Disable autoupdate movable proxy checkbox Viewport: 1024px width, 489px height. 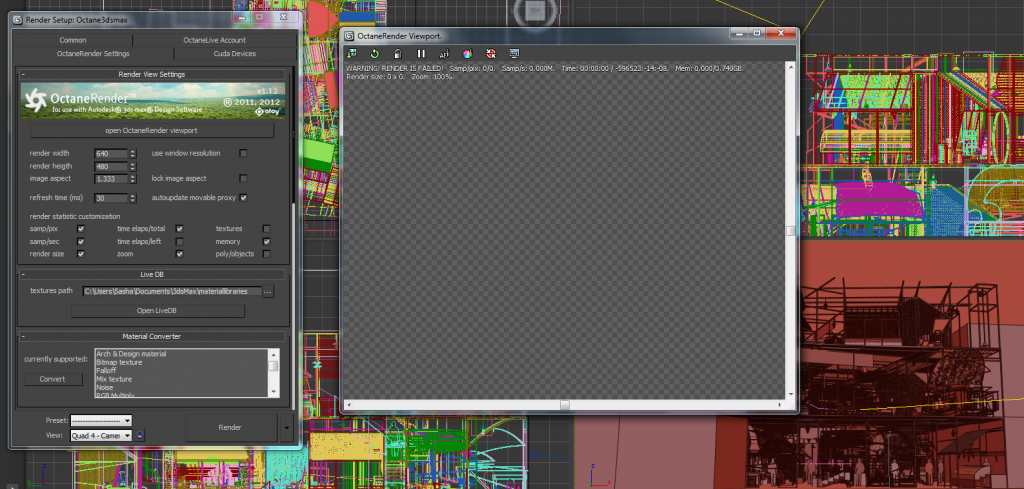coord(244,197)
